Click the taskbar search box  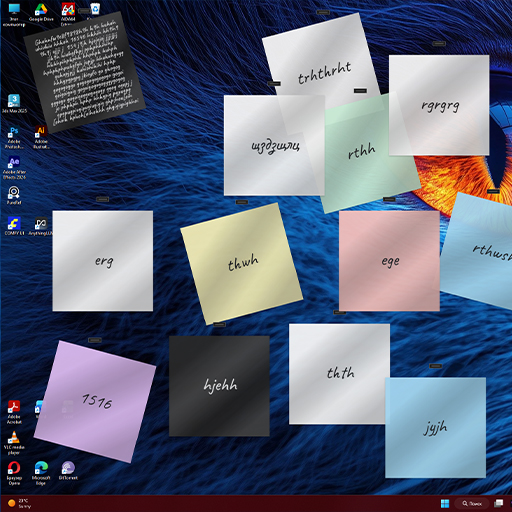472,503
